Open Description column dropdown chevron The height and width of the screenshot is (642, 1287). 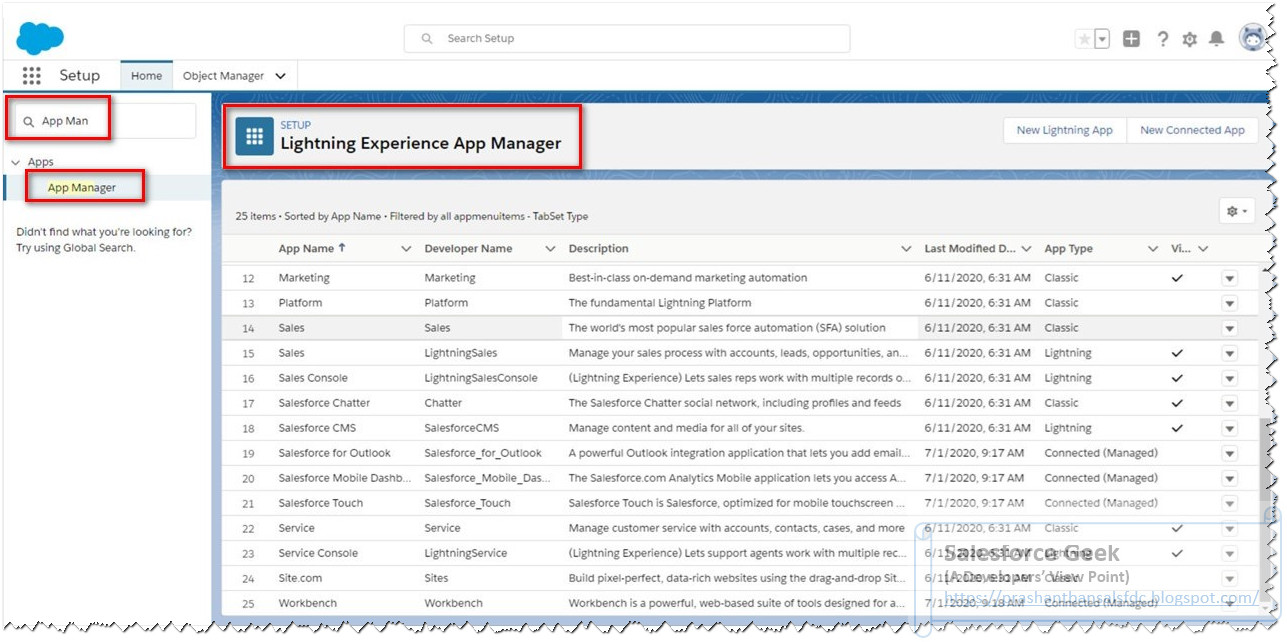tap(906, 249)
